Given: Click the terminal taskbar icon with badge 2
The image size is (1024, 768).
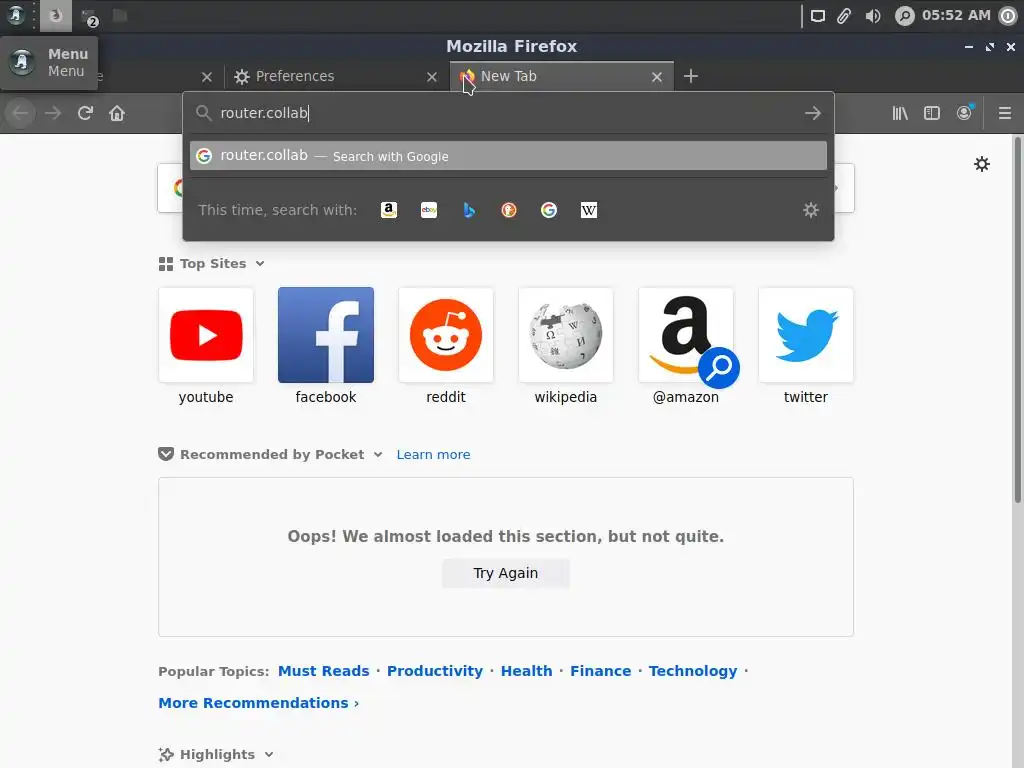Looking at the screenshot, I should coord(89,16).
